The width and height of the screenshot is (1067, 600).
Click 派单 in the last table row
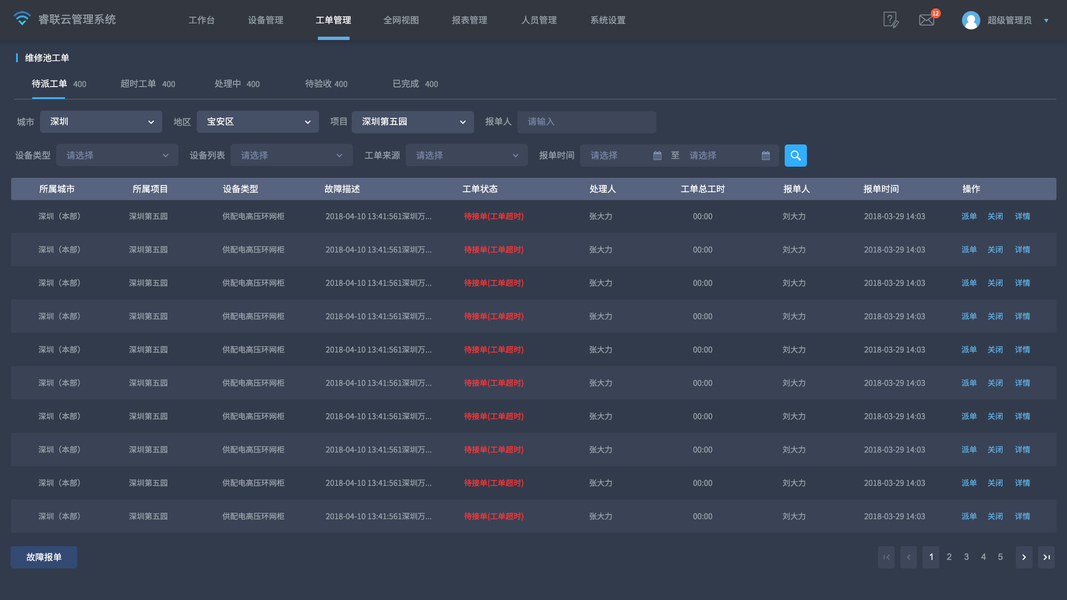[x=969, y=516]
